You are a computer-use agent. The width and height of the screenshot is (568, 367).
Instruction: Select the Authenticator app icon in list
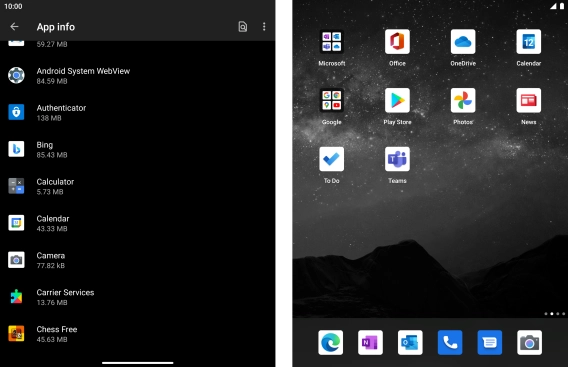(16, 112)
